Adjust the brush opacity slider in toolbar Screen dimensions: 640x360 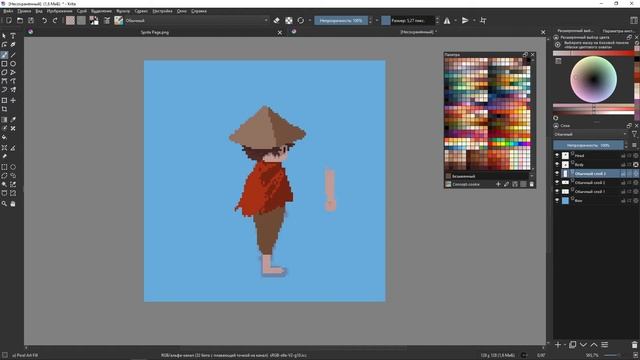[x=341, y=20]
